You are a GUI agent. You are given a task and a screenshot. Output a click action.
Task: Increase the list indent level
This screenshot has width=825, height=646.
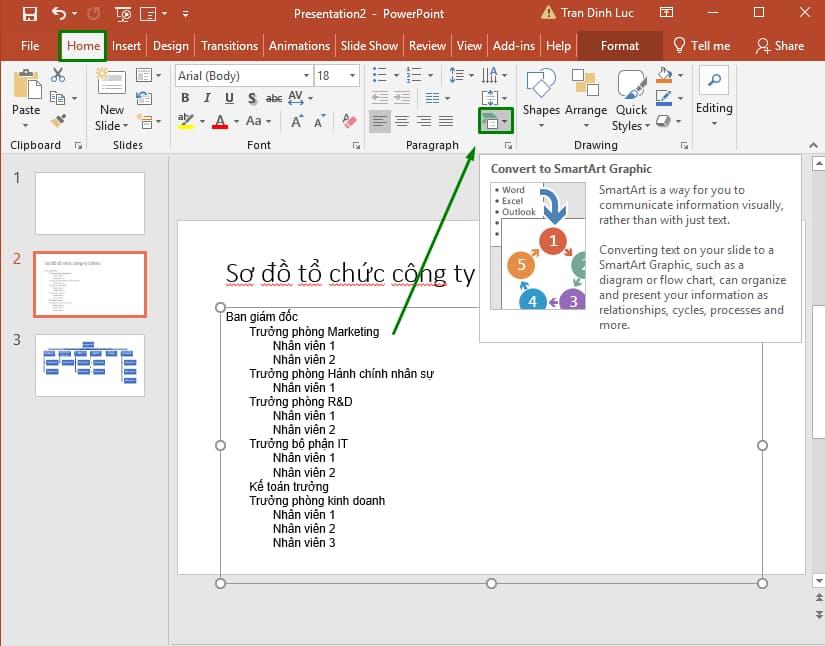pos(402,97)
